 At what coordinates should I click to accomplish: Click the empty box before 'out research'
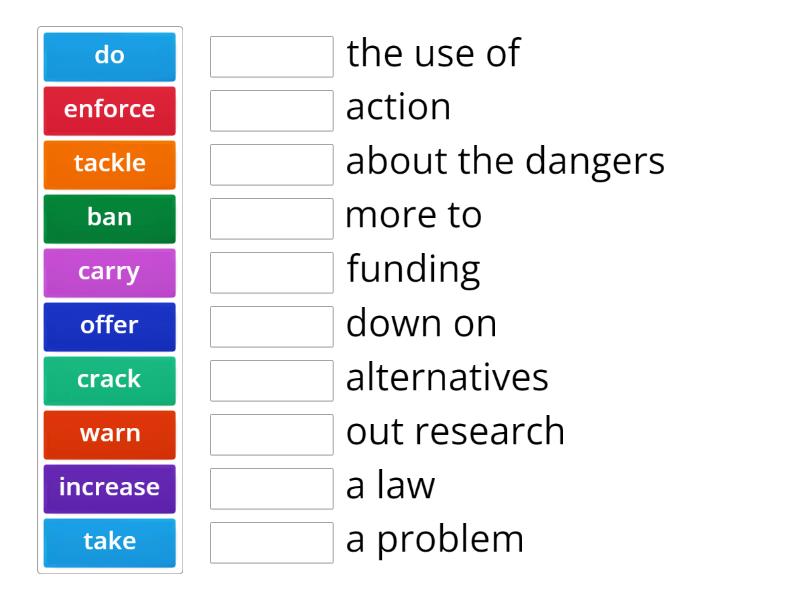[271, 435]
